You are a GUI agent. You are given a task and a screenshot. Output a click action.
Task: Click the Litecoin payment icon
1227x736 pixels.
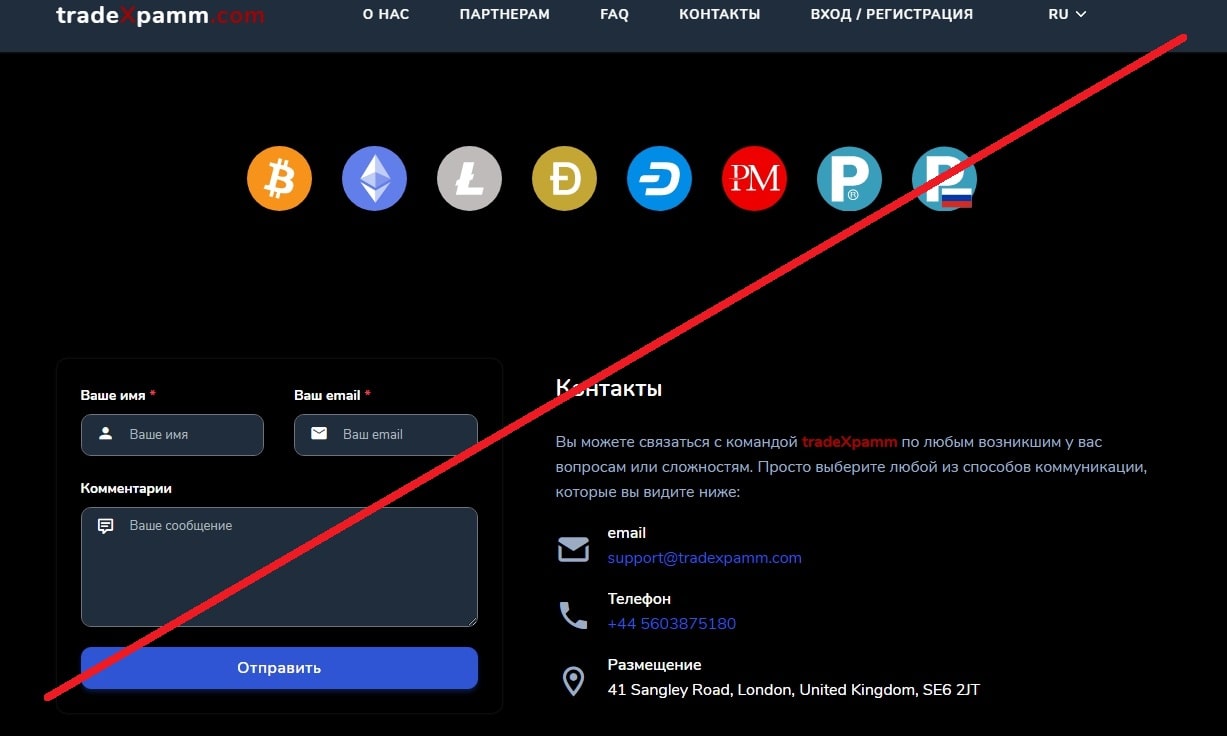pos(469,179)
